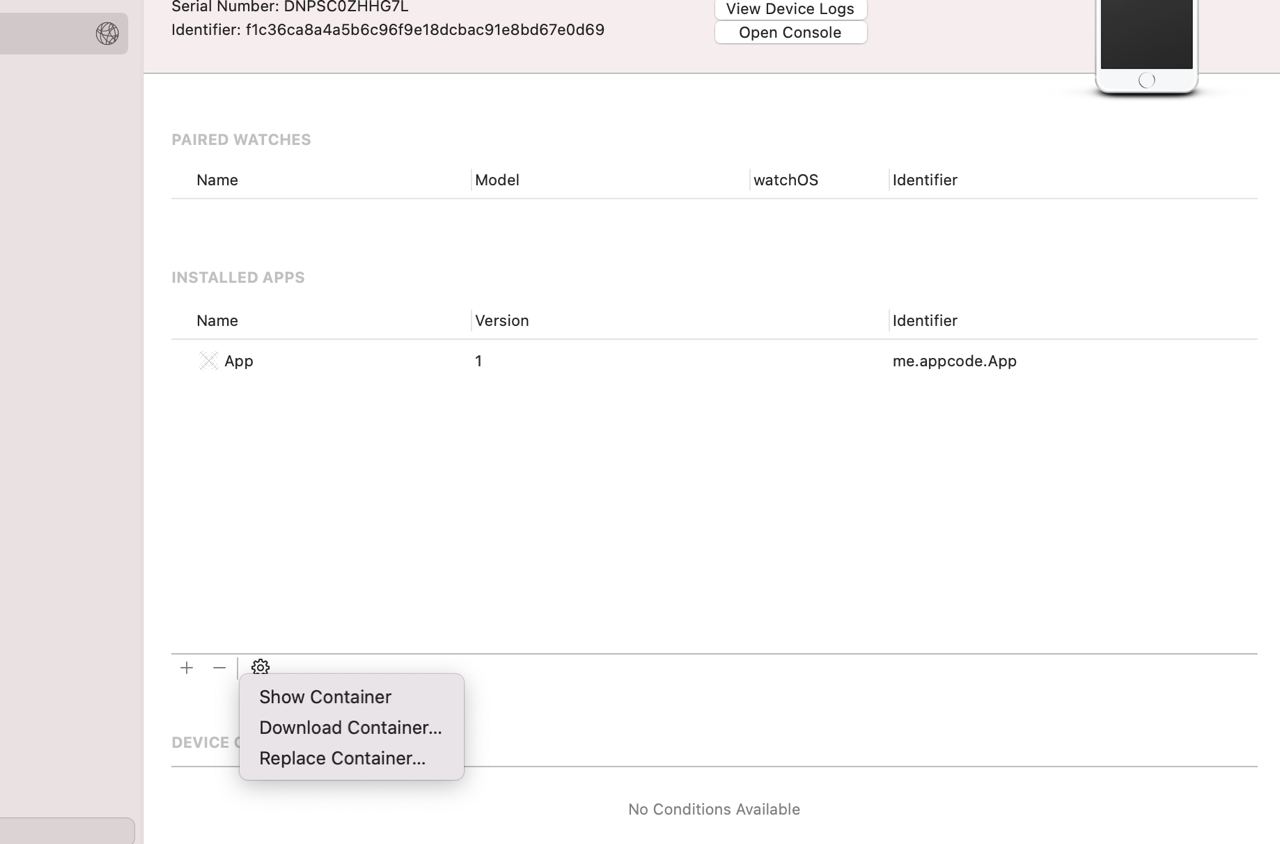Click the iPhone device thumbnail image
This screenshot has width=1280, height=844.
(1146, 47)
